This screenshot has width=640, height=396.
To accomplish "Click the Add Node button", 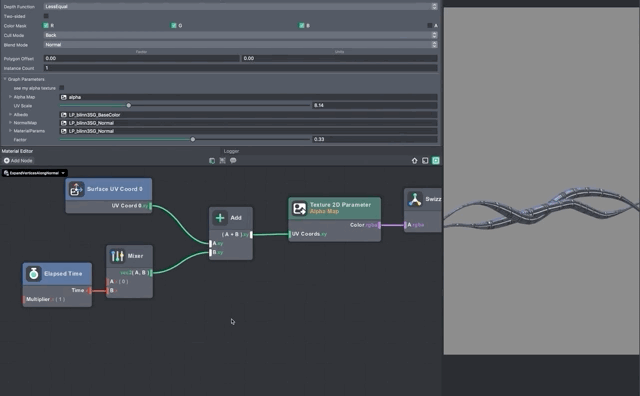I will [x=18, y=161].
